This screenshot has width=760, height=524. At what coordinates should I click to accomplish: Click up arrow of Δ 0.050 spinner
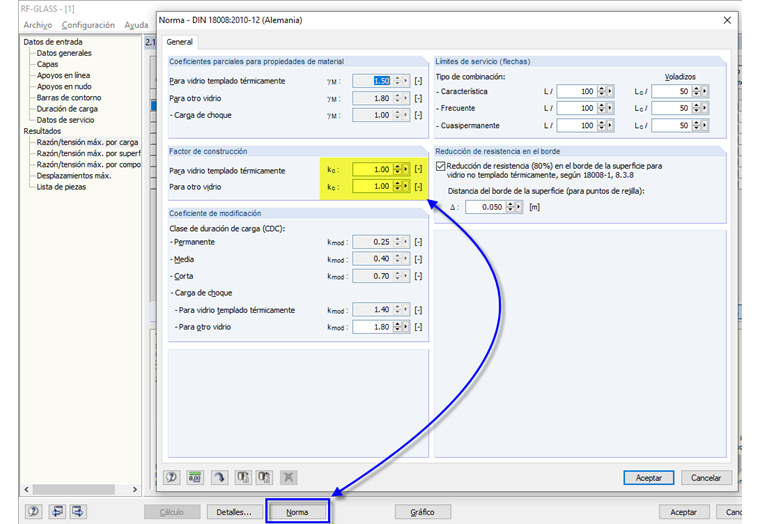coord(510,205)
